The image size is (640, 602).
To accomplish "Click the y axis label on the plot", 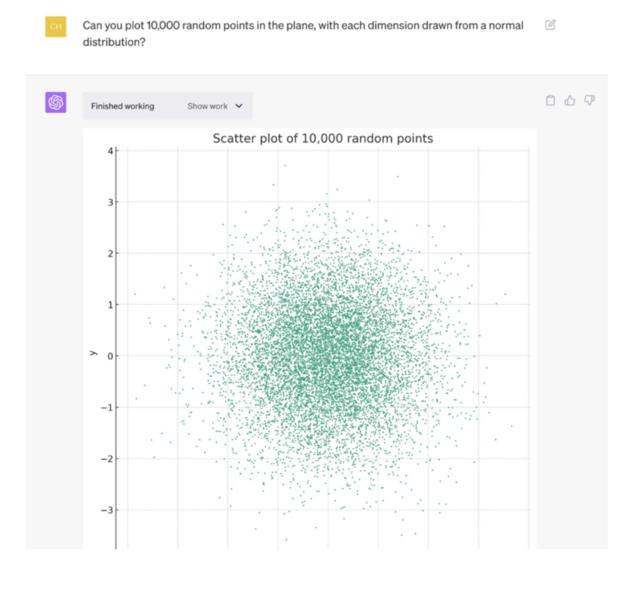I will (91, 353).
